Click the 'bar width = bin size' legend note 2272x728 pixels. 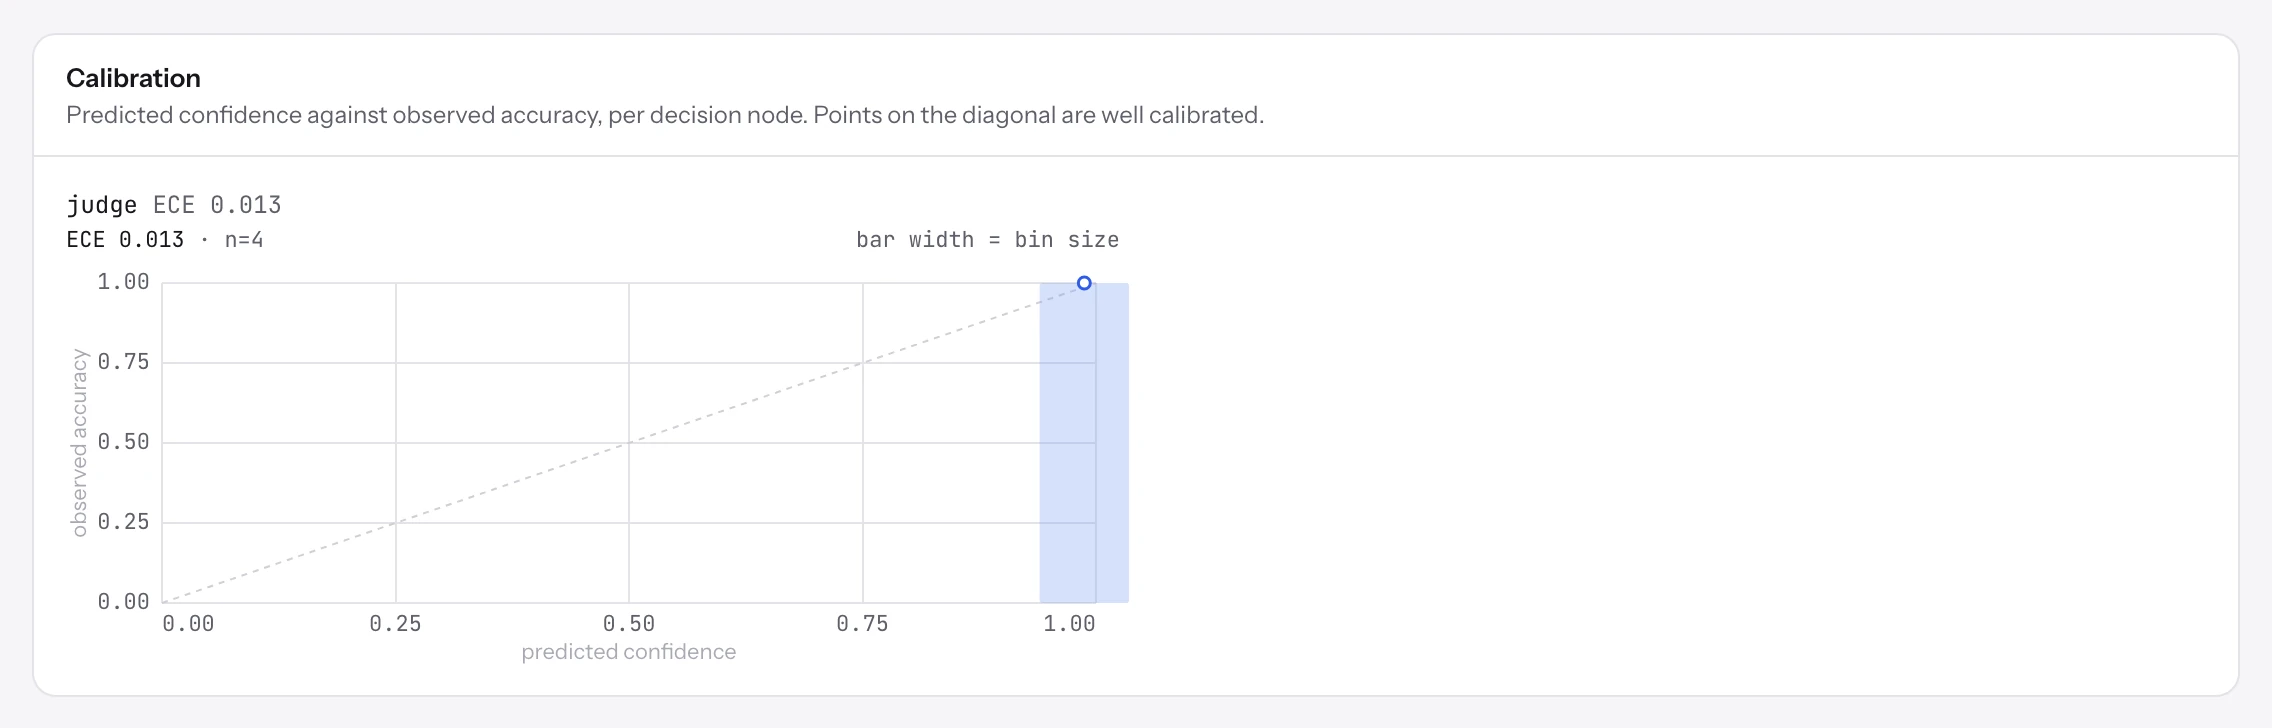[x=987, y=240]
